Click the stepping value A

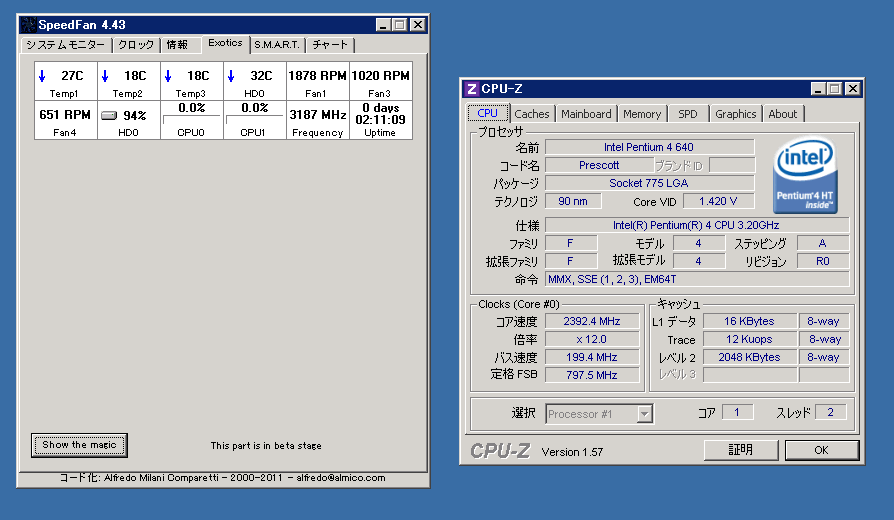click(x=823, y=243)
